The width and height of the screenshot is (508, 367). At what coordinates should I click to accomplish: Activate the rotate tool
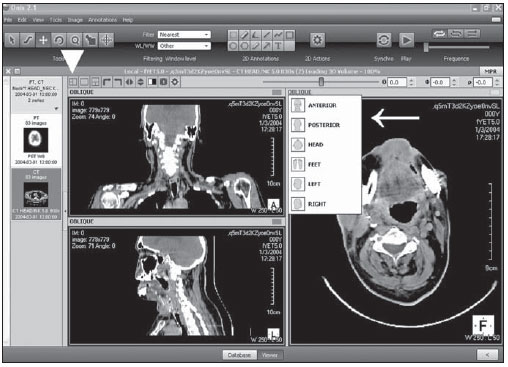pyautogui.click(x=59, y=40)
